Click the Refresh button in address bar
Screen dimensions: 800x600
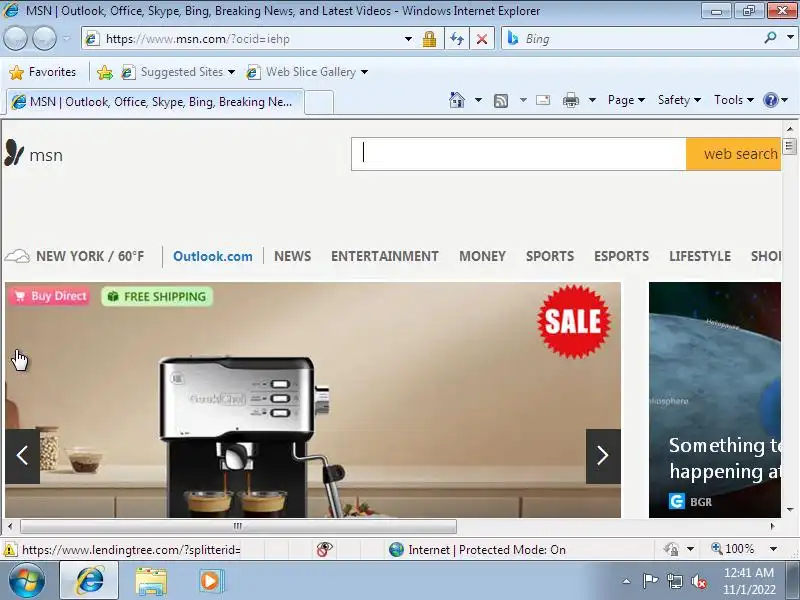point(457,39)
